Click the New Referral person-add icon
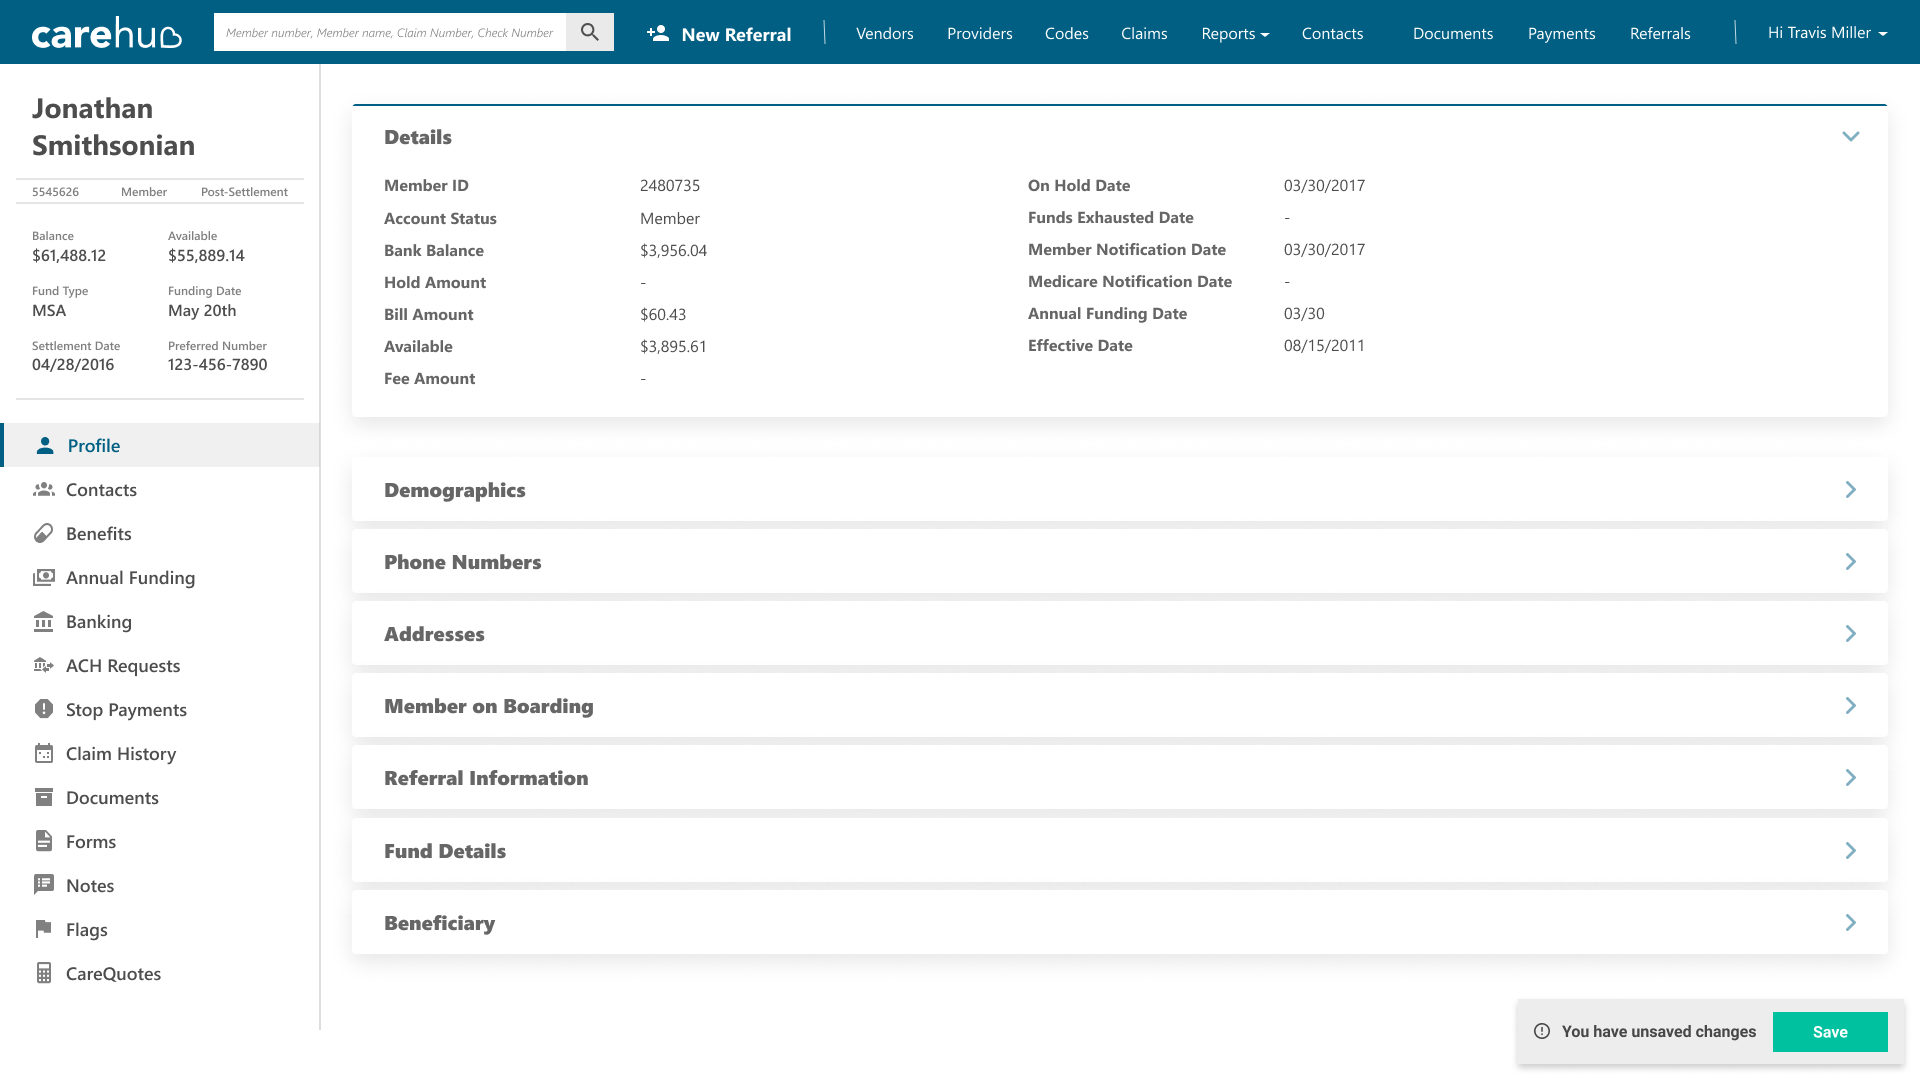 coord(657,33)
